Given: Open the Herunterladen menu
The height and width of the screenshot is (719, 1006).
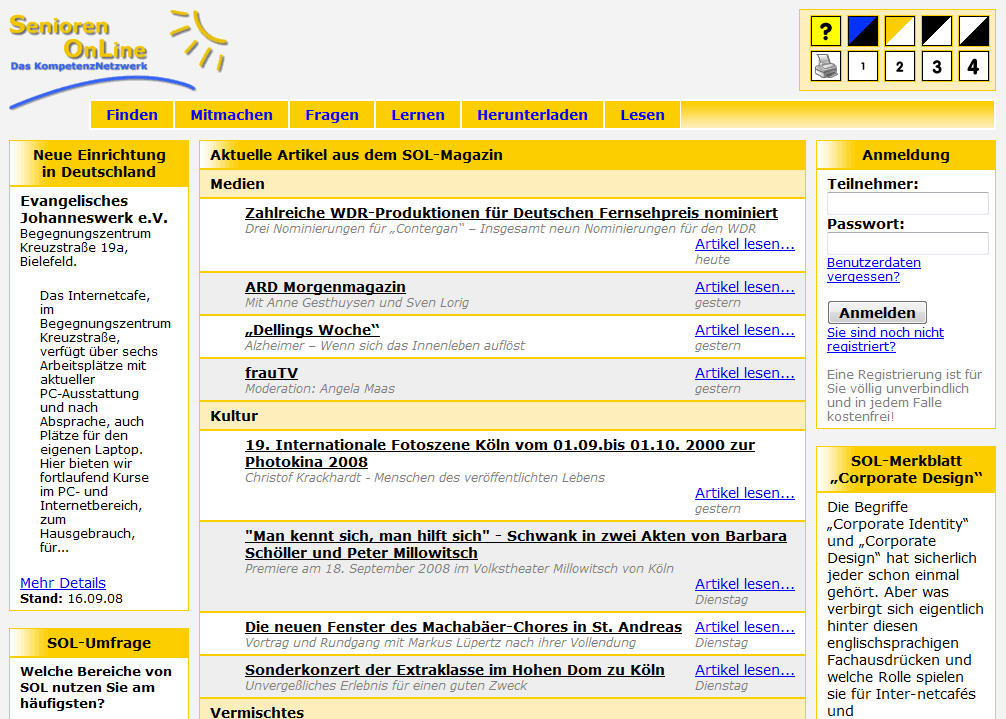Looking at the screenshot, I should click(532, 115).
